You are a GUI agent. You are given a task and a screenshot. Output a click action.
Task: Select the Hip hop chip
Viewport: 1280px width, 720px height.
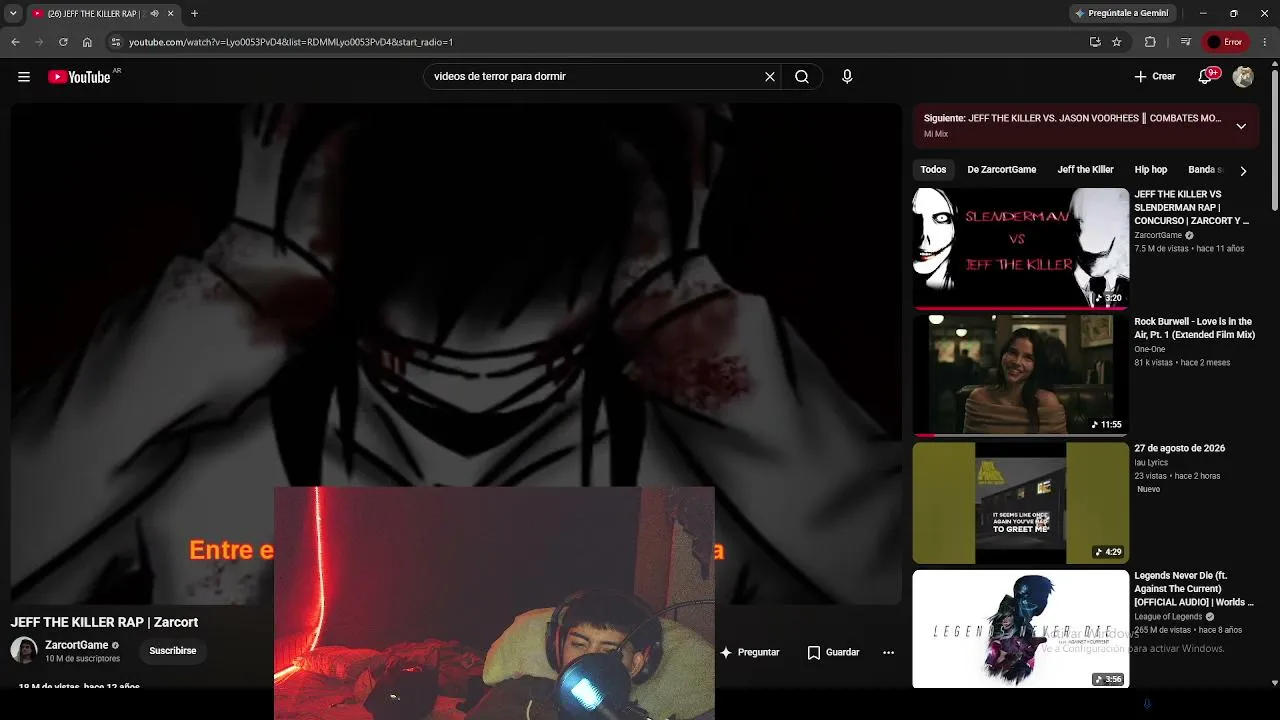coord(1151,170)
